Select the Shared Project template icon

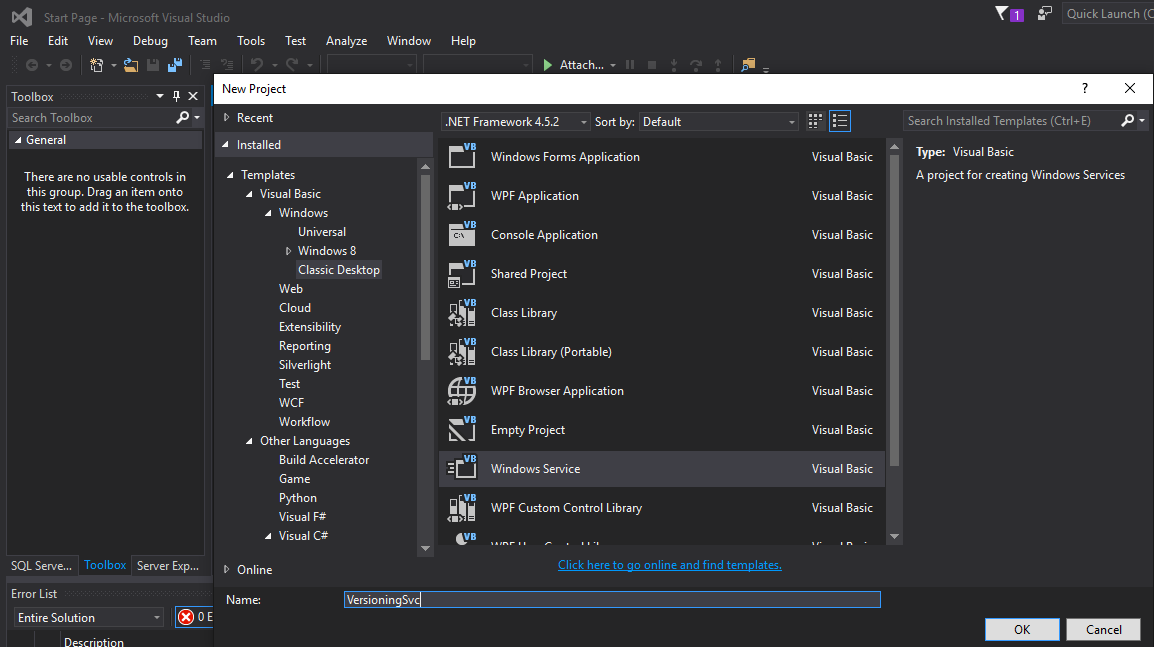click(x=462, y=273)
